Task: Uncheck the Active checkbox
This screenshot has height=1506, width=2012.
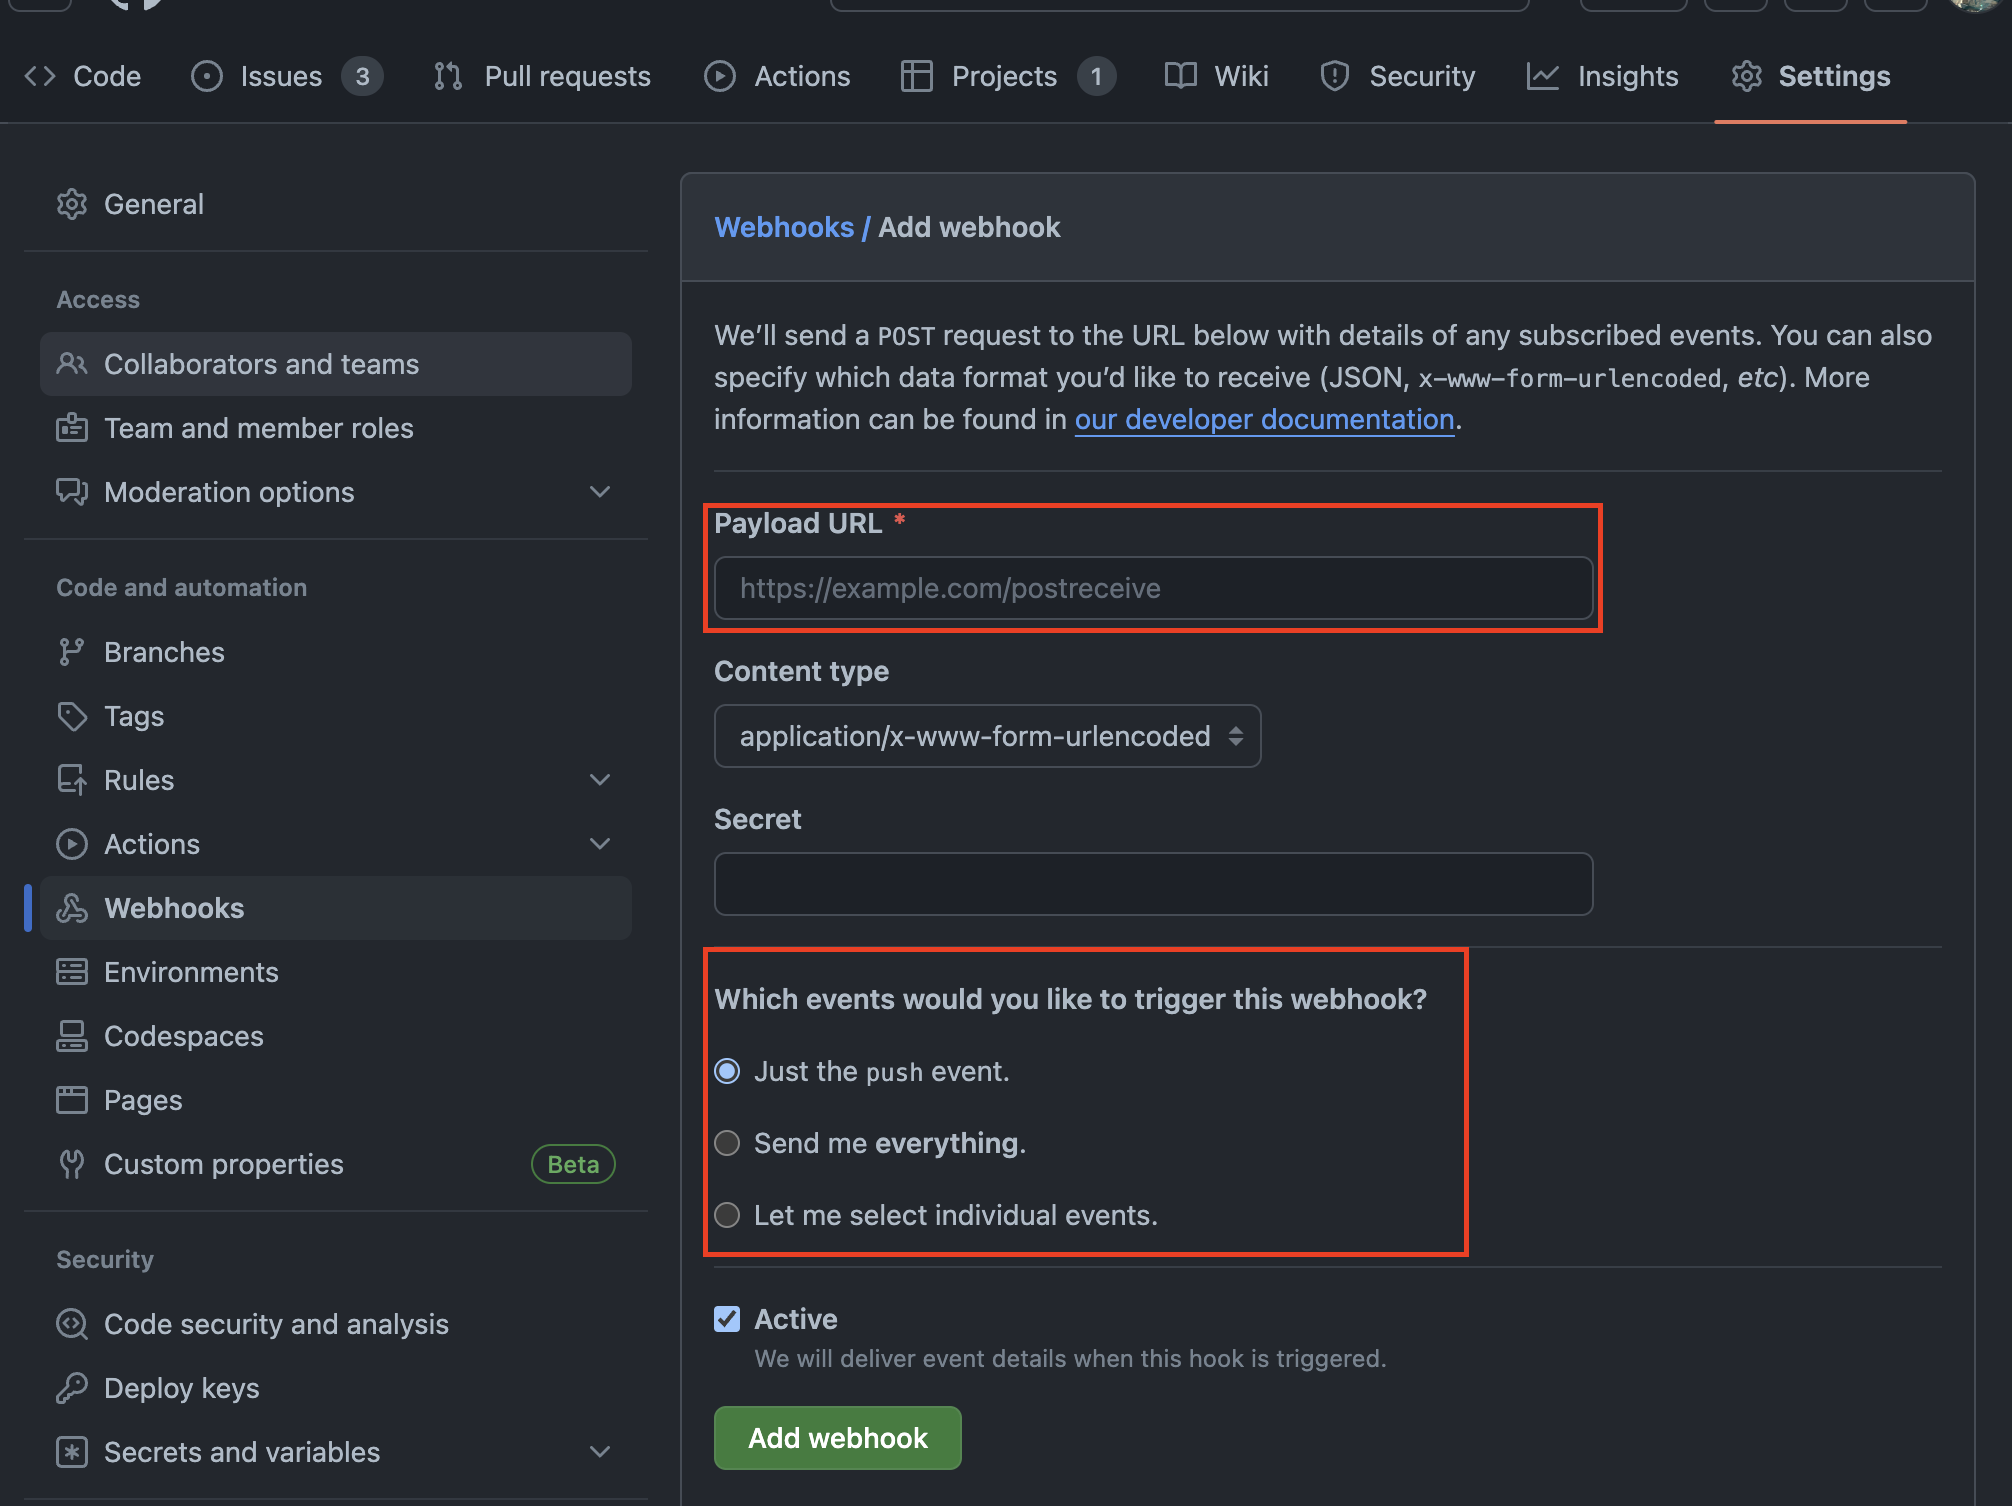Action: point(727,1319)
